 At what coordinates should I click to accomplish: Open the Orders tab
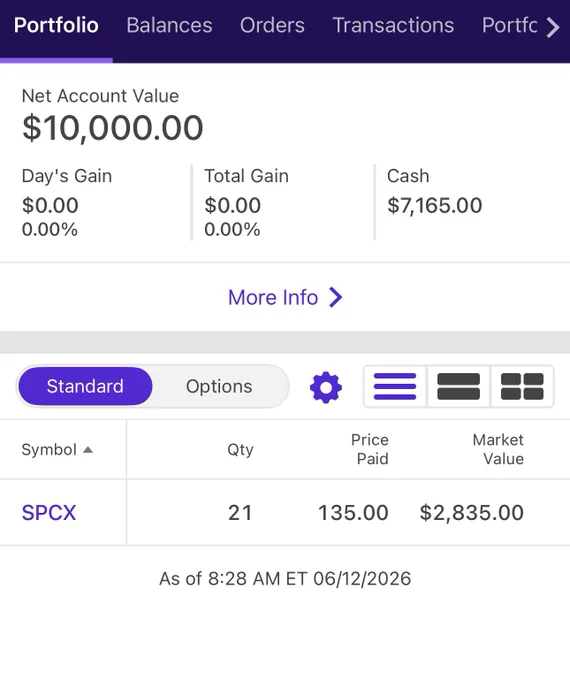tap(272, 25)
